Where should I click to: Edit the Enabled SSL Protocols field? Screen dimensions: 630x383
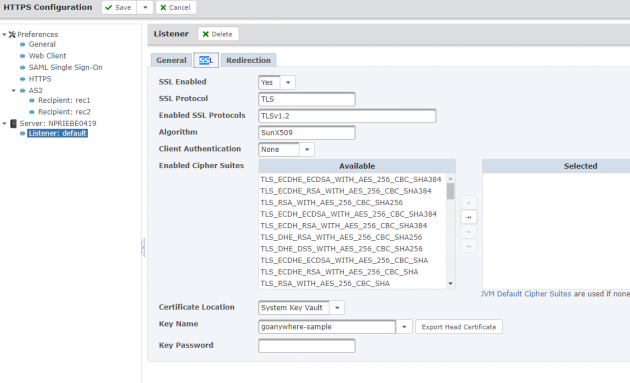click(347, 116)
